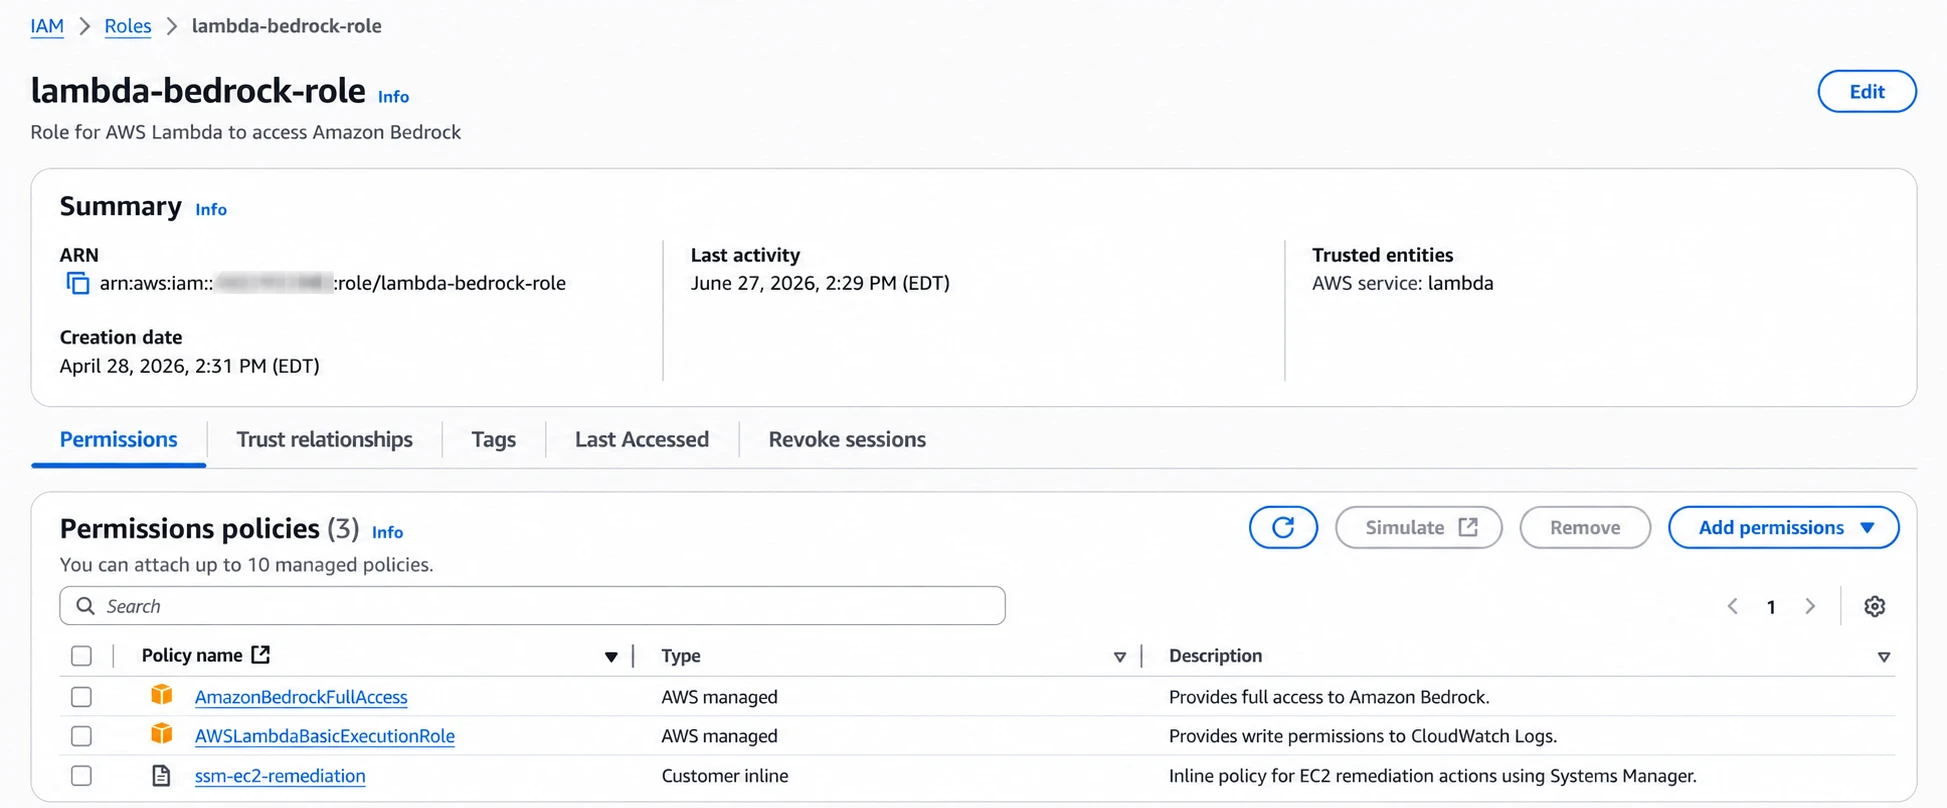Click the Remove button
1947x808 pixels.
[x=1585, y=527]
